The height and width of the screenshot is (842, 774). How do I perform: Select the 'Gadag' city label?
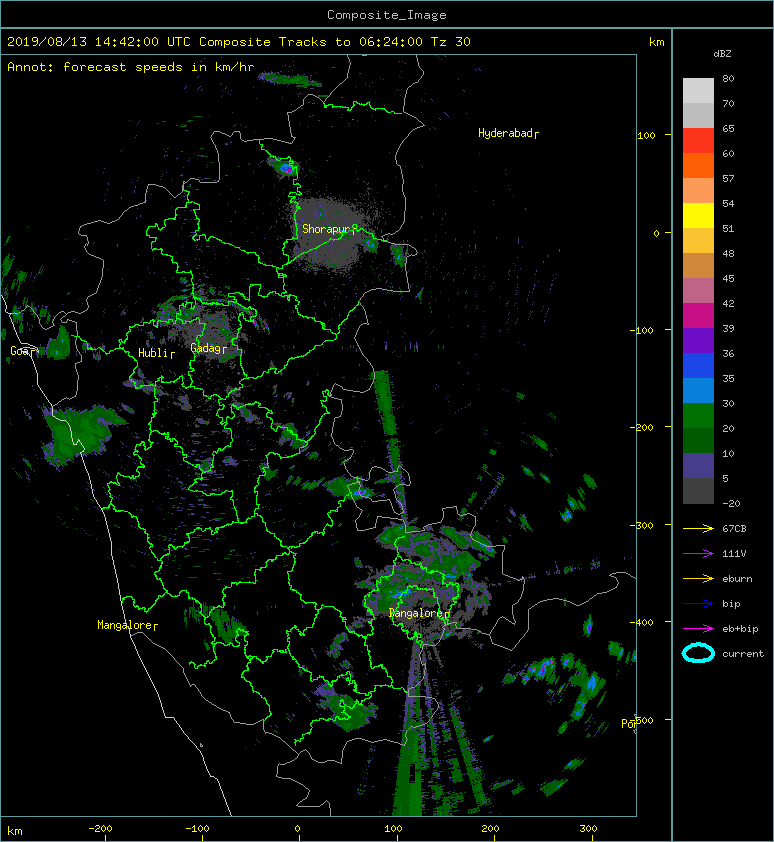[208, 349]
